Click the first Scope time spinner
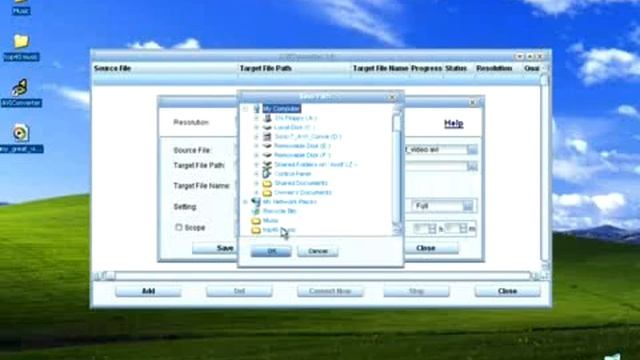The image size is (640, 360). [x=432, y=229]
